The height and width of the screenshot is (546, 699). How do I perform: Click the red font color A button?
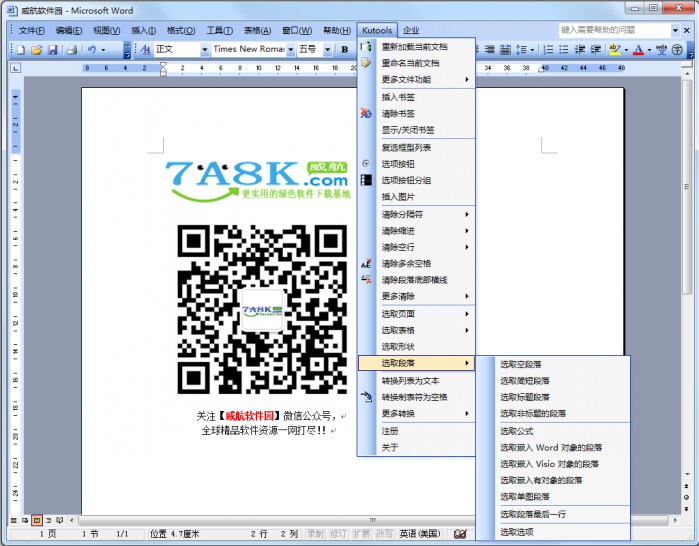[x=637, y=49]
